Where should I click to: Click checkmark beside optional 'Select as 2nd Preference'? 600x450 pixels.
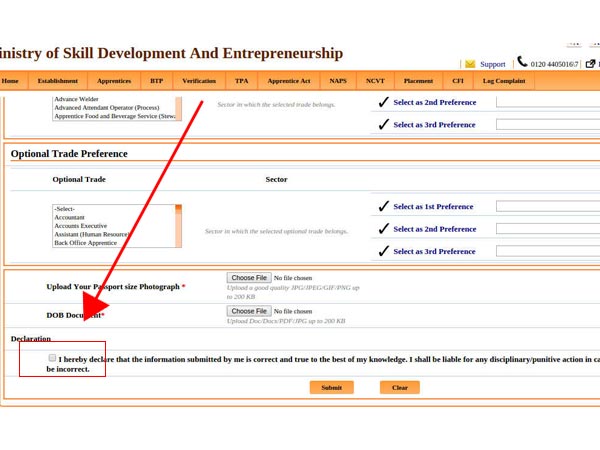[383, 229]
